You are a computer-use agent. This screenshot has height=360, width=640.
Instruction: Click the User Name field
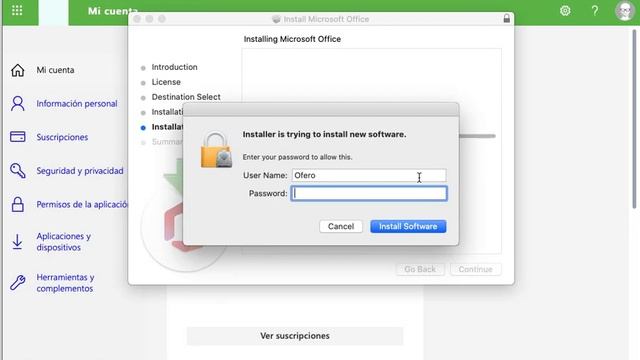369,176
